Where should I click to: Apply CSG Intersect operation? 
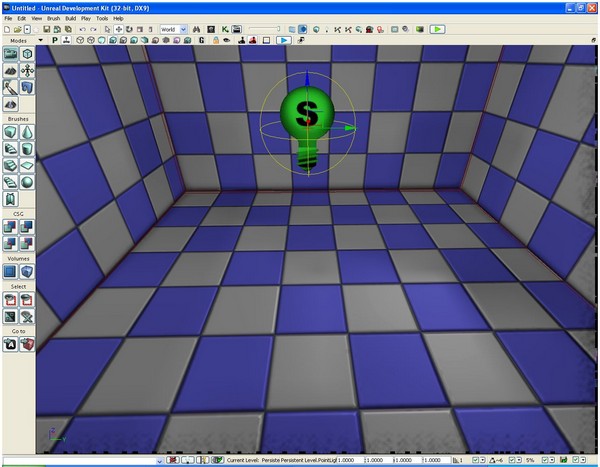10,243
